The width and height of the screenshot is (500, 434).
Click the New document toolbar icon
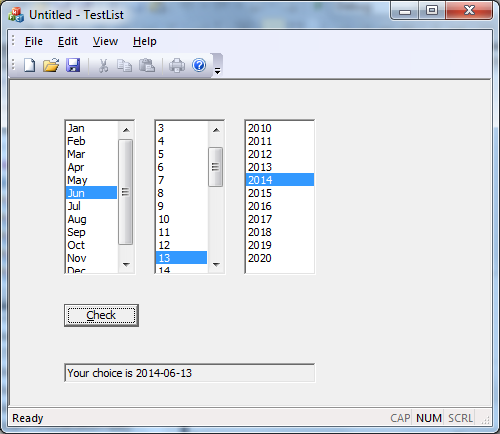(29, 65)
